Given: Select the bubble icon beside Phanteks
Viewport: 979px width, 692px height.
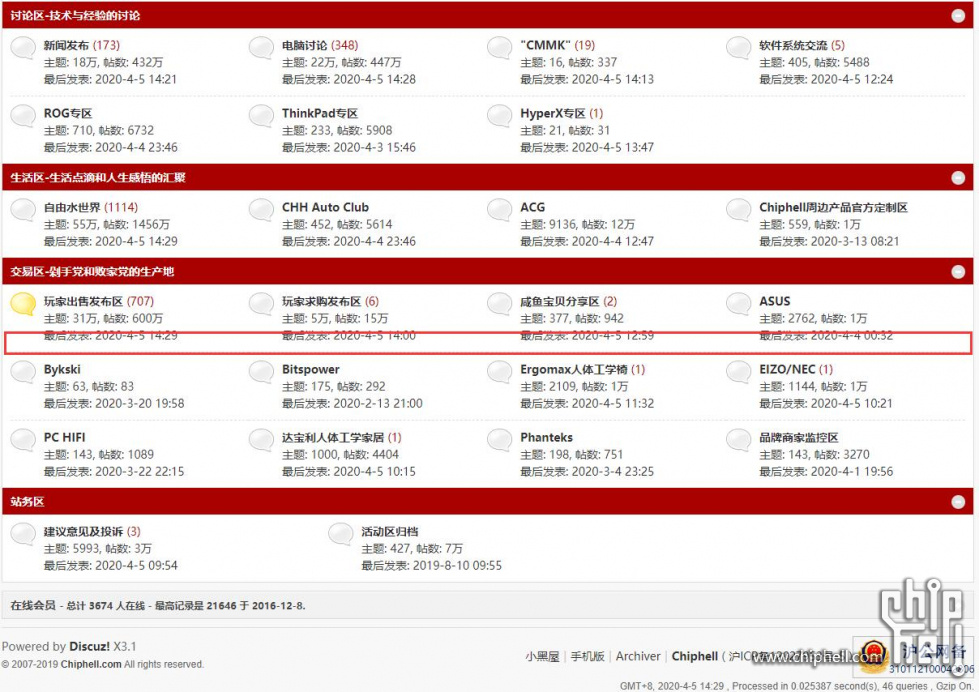Looking at the screenshot, I should tap(499, 440).
